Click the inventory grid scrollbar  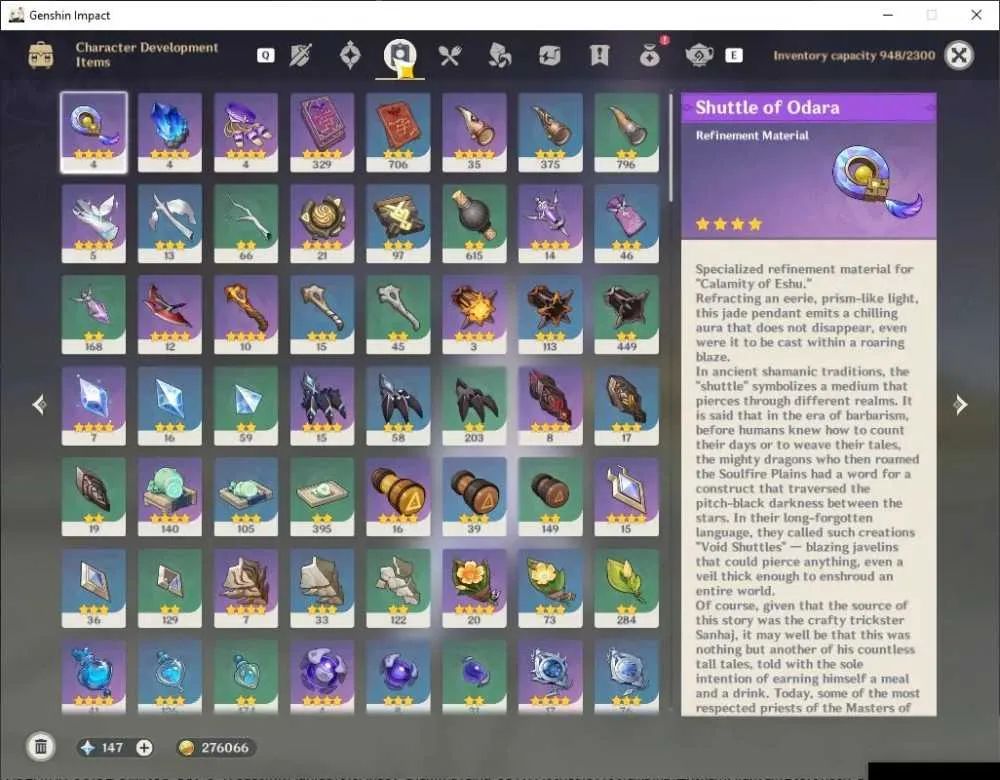coord(670,148)
